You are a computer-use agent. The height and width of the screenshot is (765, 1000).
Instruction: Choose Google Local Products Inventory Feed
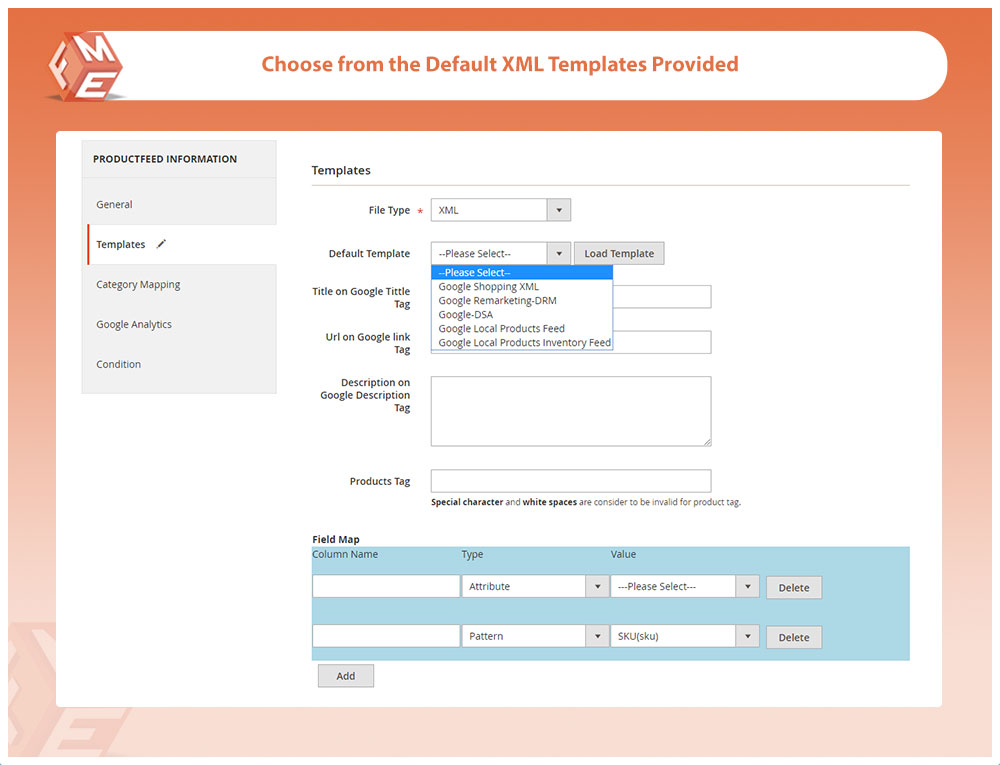coord(524,343)
